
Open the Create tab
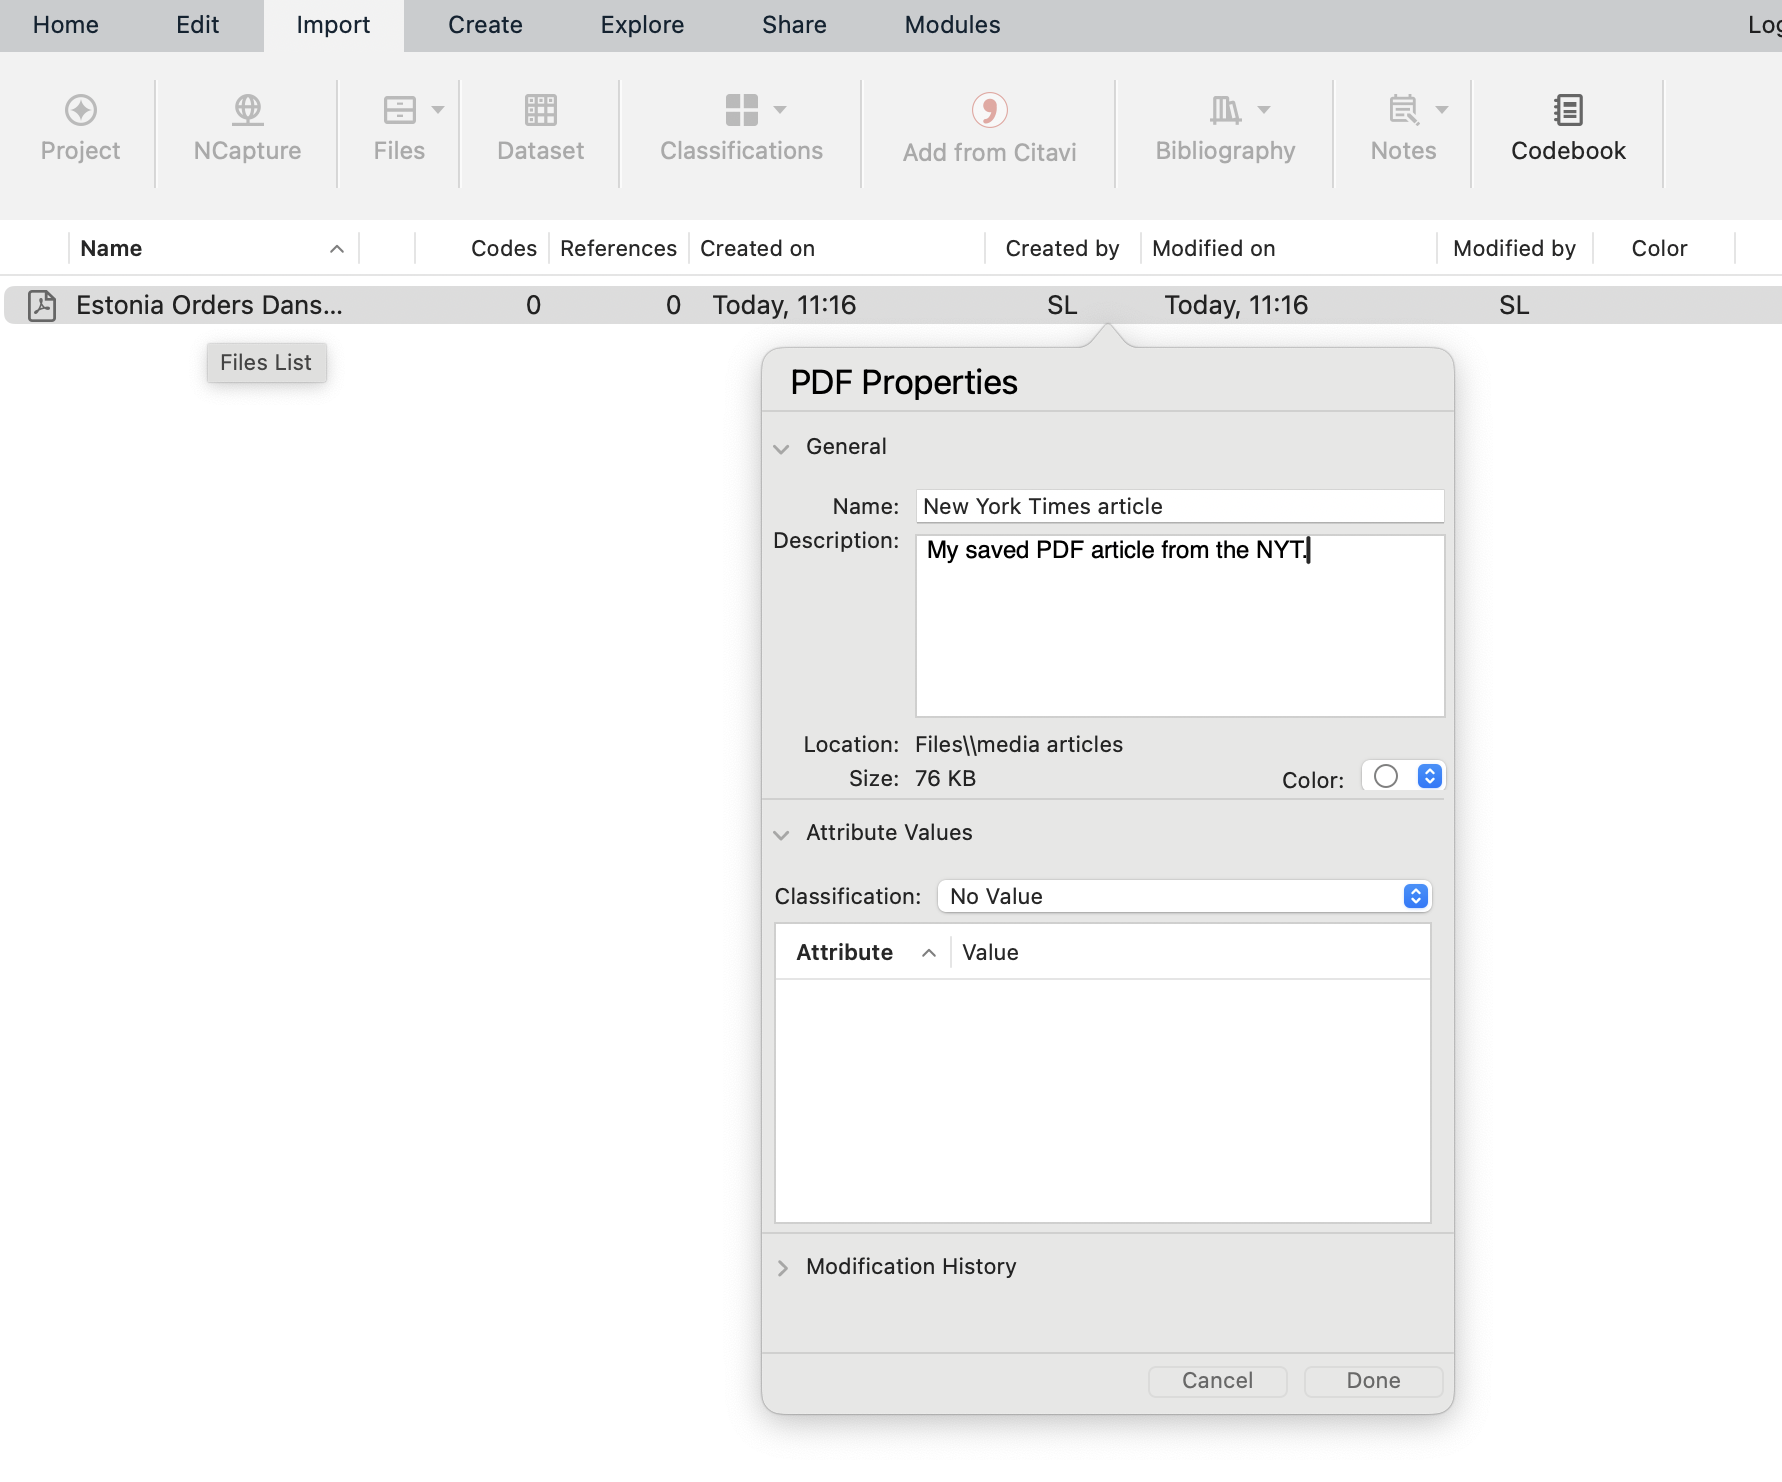[485, 25]
